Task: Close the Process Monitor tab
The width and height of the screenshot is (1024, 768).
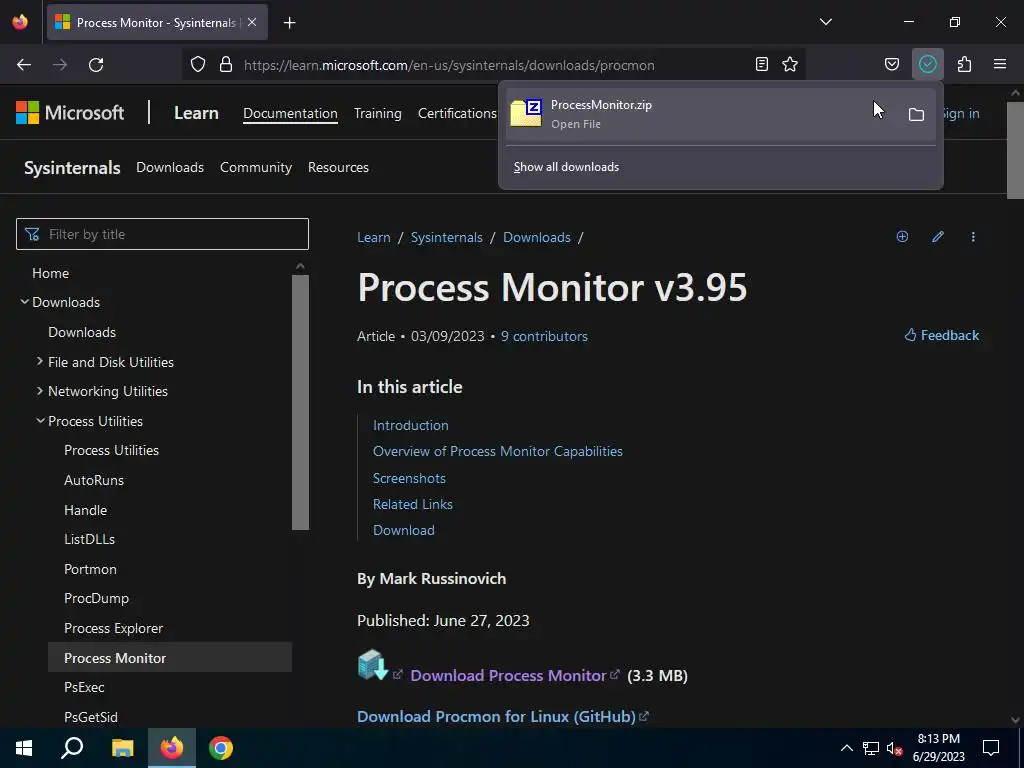Action: point(252,23)
